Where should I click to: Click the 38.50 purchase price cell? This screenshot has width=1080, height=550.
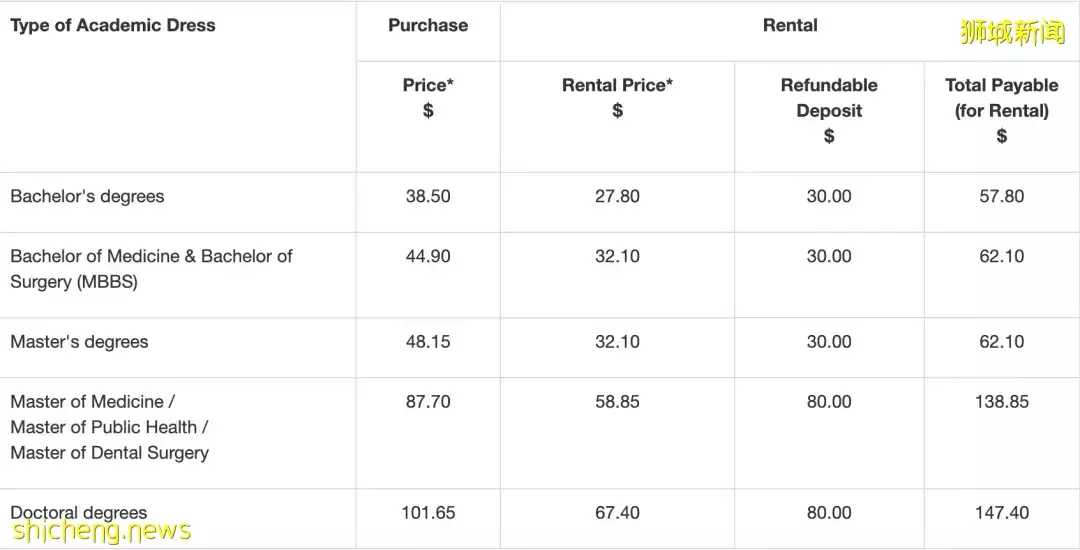pyautogui.click(x=428, y=197)
